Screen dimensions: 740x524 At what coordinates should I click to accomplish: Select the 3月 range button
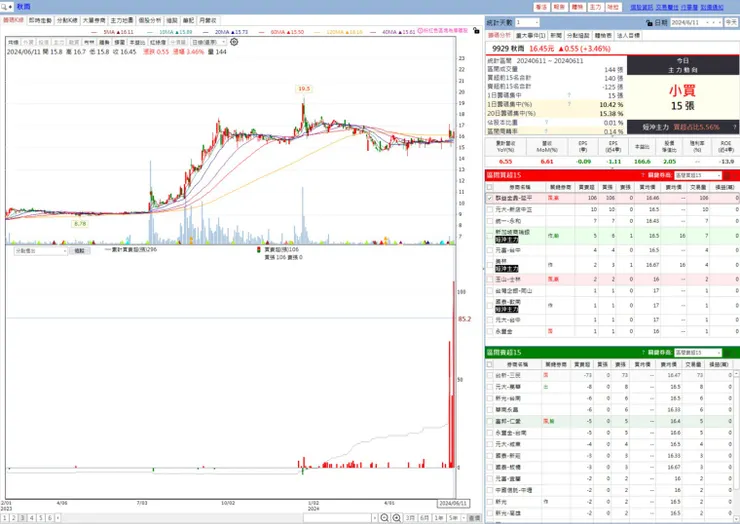[x=410, y=518]
